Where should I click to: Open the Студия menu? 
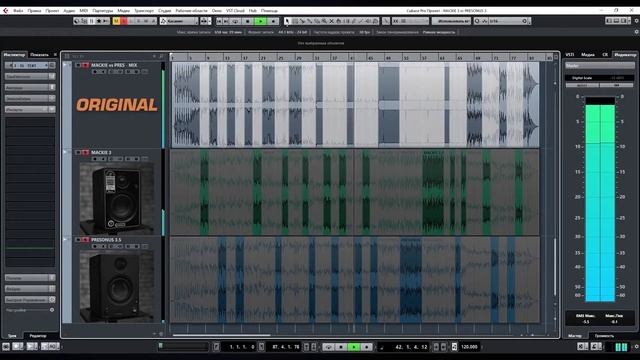pyautogui.click(x=165, y=11)
